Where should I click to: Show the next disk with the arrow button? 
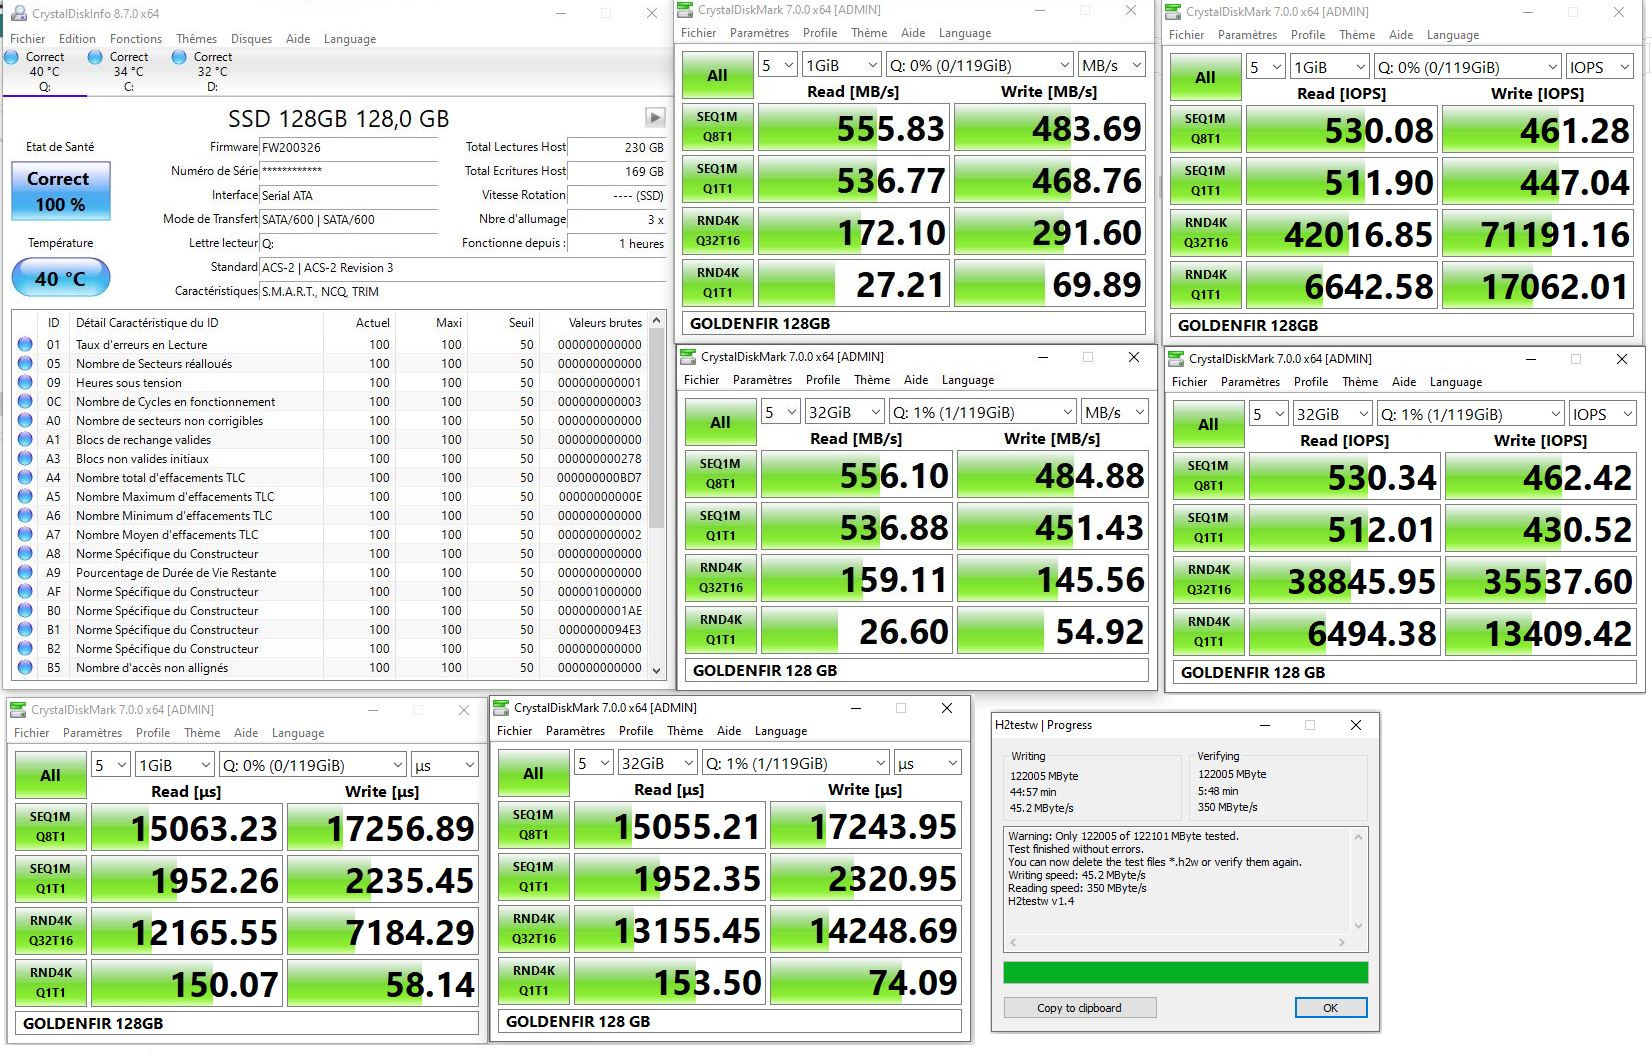coord(655,118)
